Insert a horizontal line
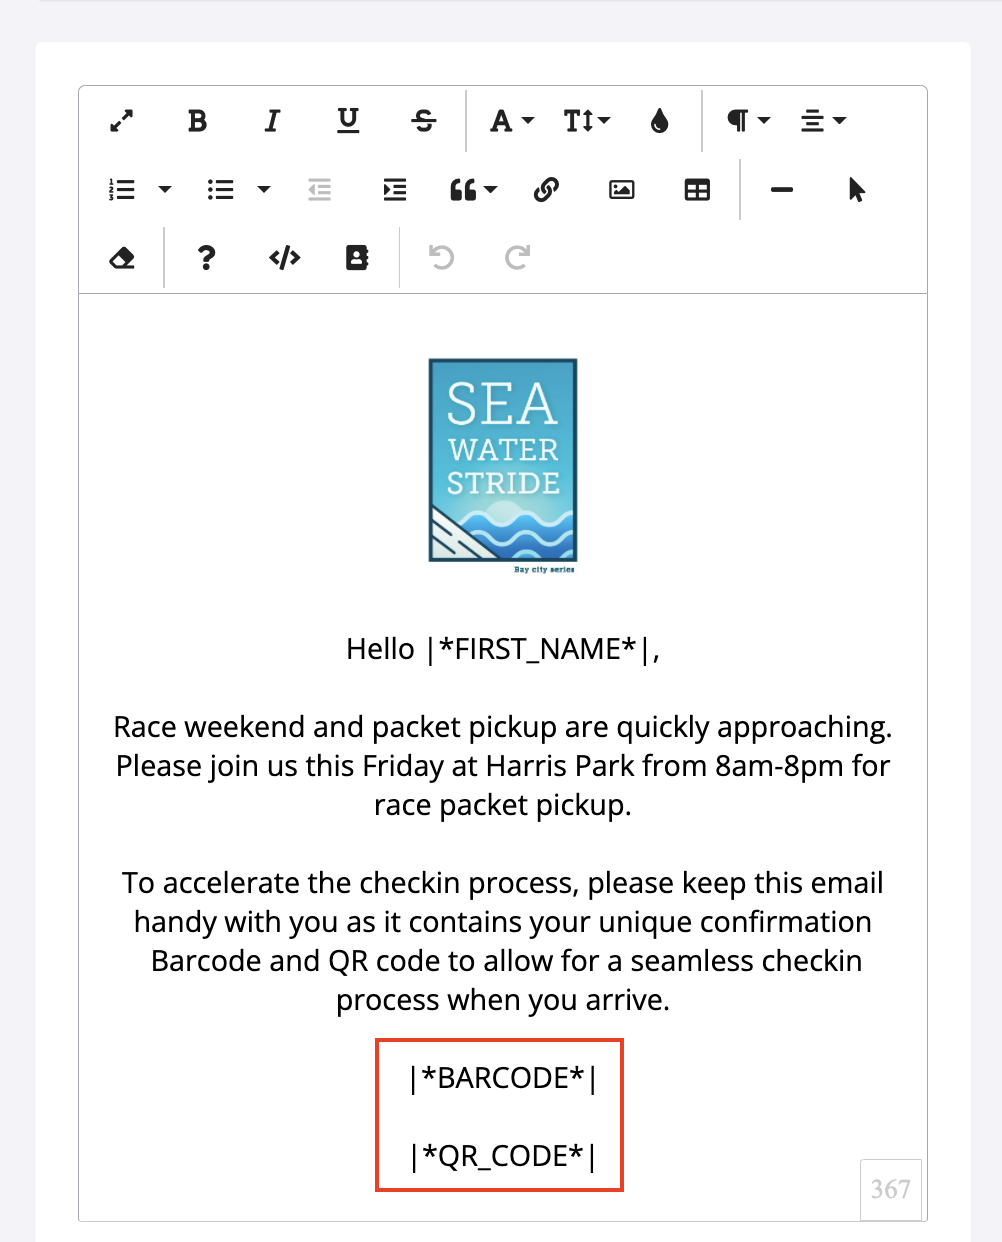The width and height of the screenshot is (1002, 1242). [x=782, y=189]
